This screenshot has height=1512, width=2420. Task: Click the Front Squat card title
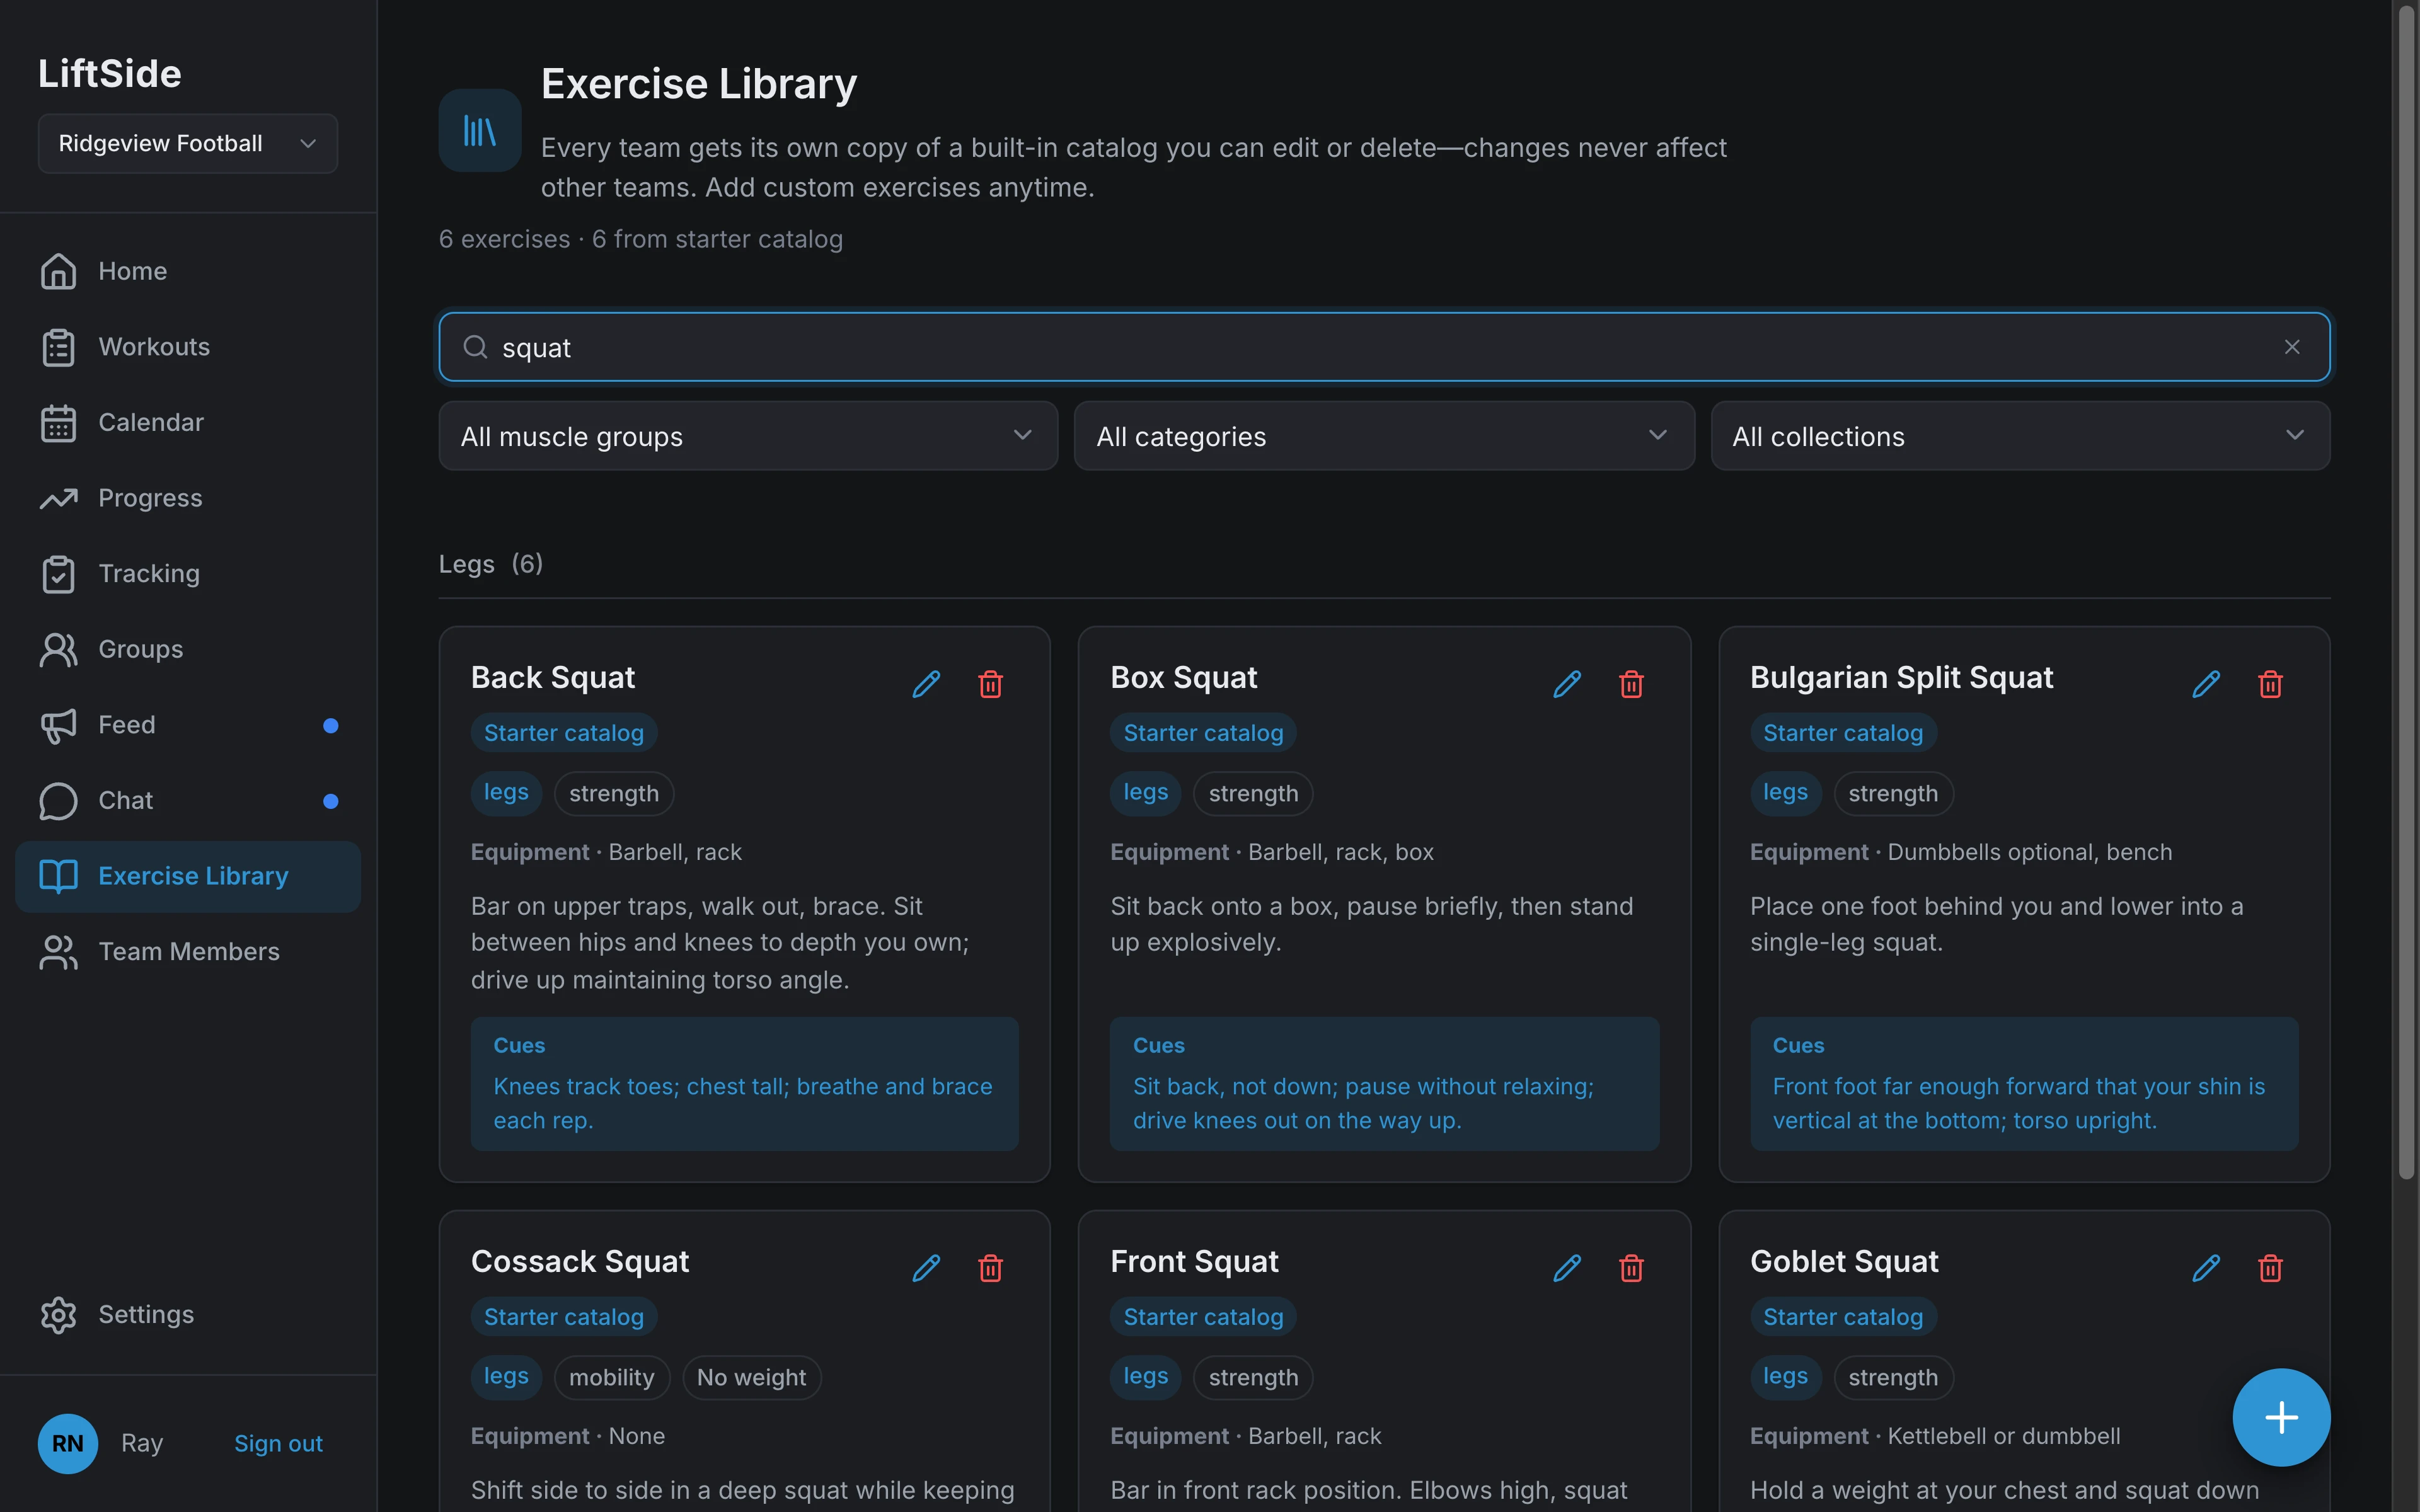[1194, 1262]
